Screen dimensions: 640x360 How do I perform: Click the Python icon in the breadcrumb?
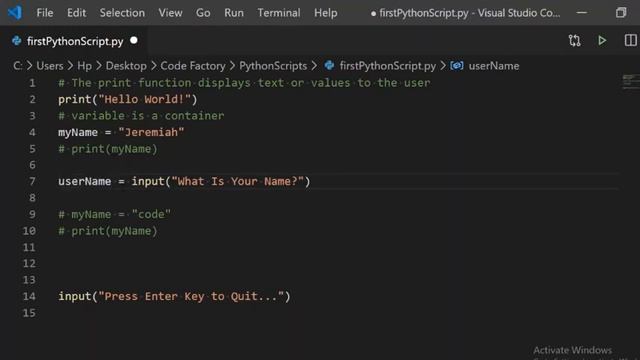click(329, 65)
